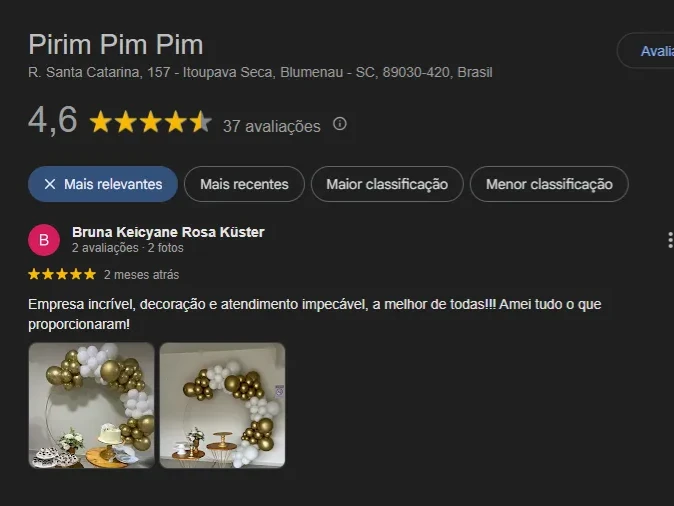Click the Pirim Pim Pim business title
This screenshot has height=506, width=674.
(x=116, y=44)
